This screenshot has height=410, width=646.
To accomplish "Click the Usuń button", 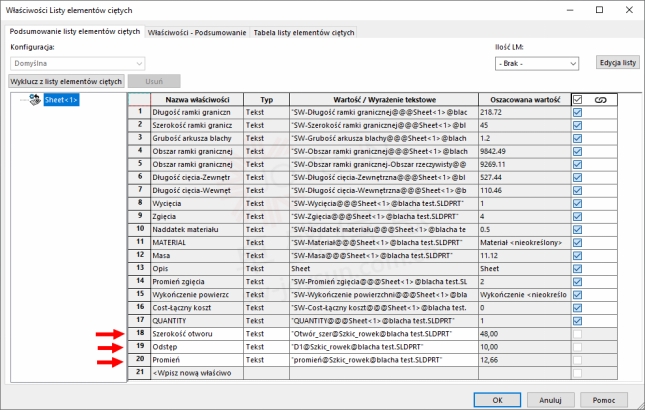I will (154, 81).
